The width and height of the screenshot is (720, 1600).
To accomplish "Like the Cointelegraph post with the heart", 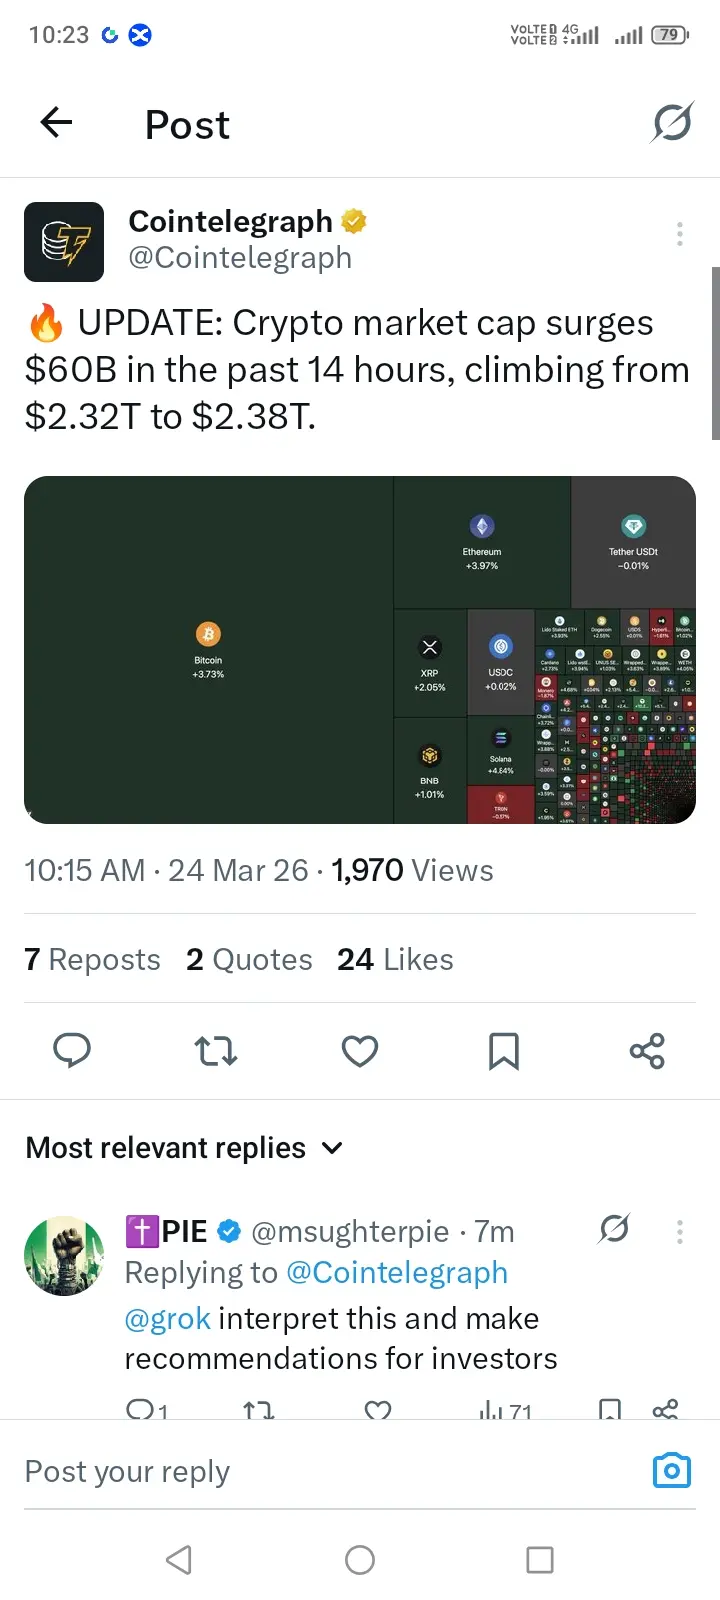I will [x=360, y=1050].
